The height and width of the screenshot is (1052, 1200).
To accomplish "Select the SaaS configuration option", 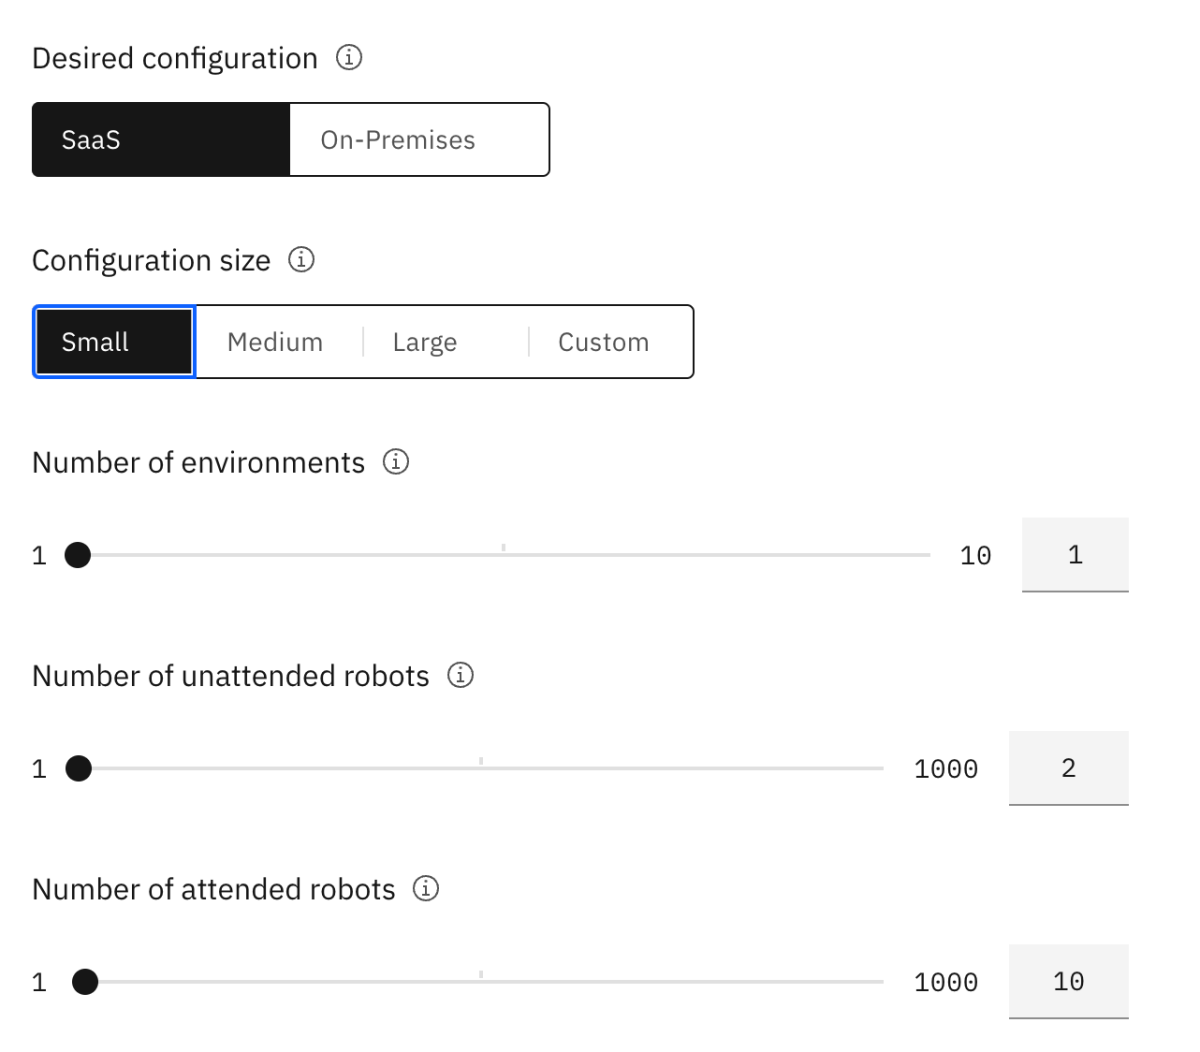I will click(x=160, y=140).
